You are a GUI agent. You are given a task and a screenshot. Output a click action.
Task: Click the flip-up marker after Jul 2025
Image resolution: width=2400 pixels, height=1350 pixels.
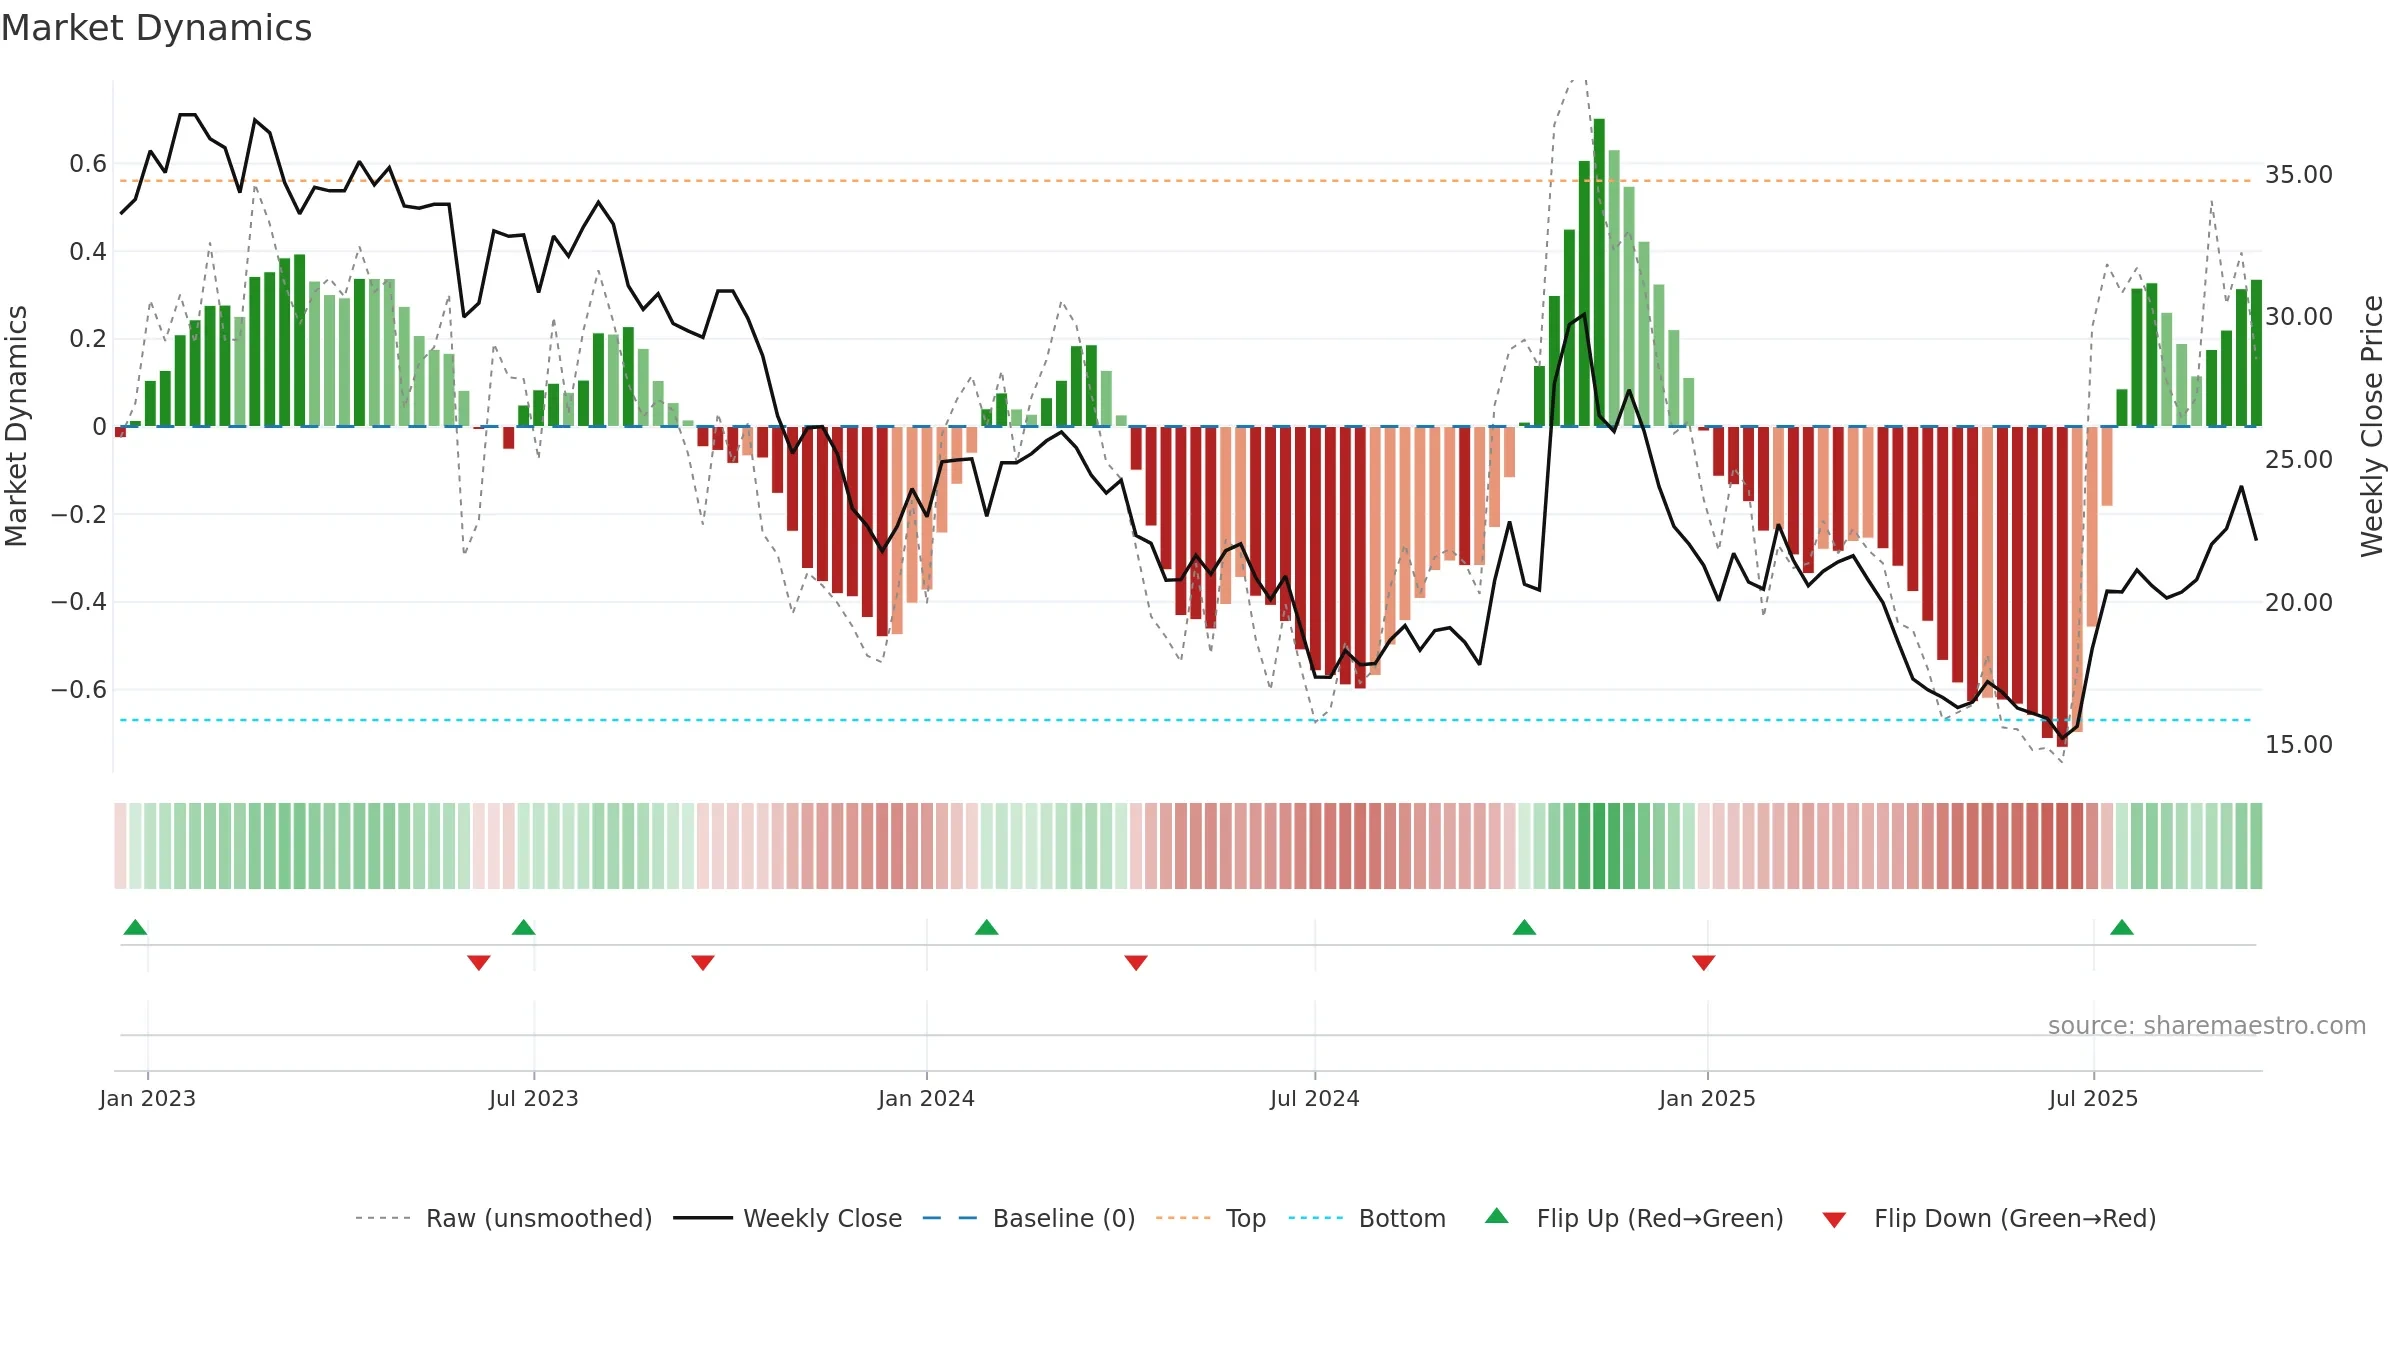click(x=2122, y=927)
